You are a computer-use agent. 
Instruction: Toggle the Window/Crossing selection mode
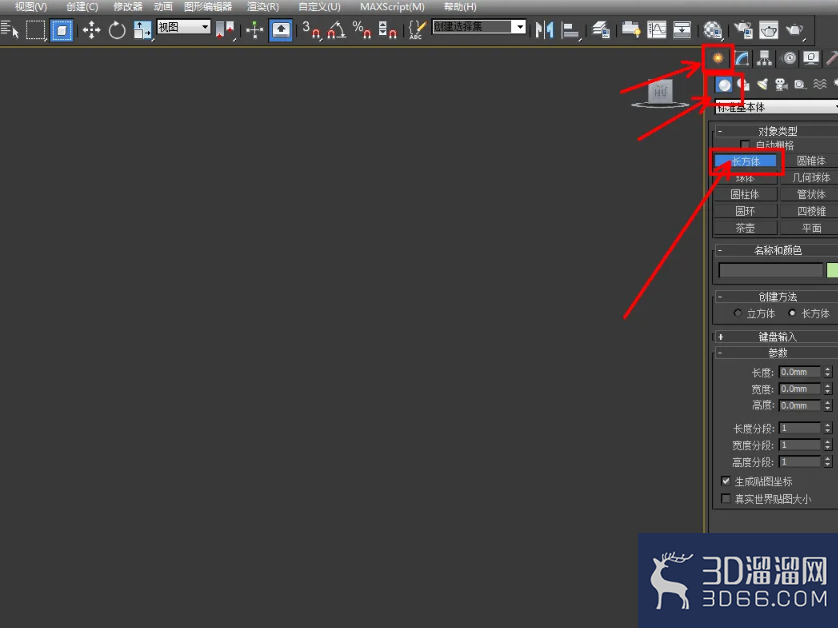pyautogui.click(x=61, y=30)
